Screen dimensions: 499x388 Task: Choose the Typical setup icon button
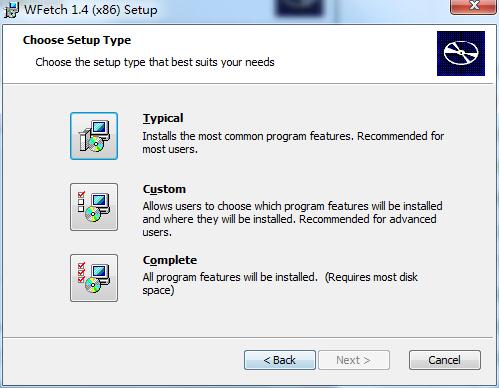94,136
